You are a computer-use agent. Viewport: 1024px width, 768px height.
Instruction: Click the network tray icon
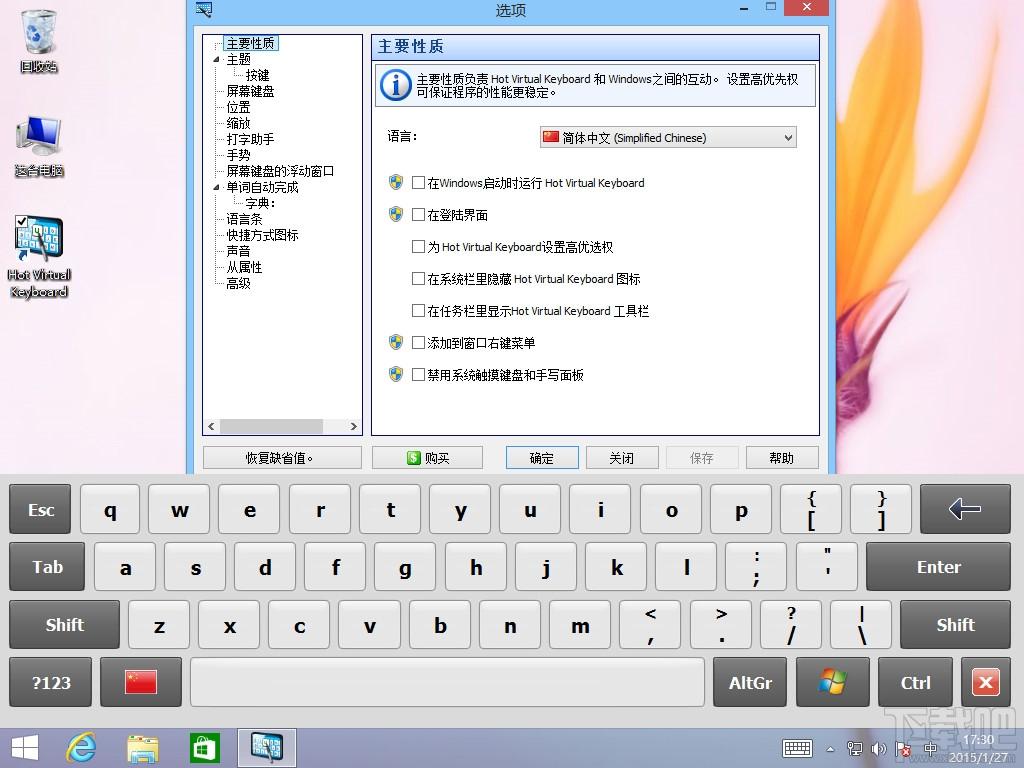pyautogui.click(x=854, y=749)
